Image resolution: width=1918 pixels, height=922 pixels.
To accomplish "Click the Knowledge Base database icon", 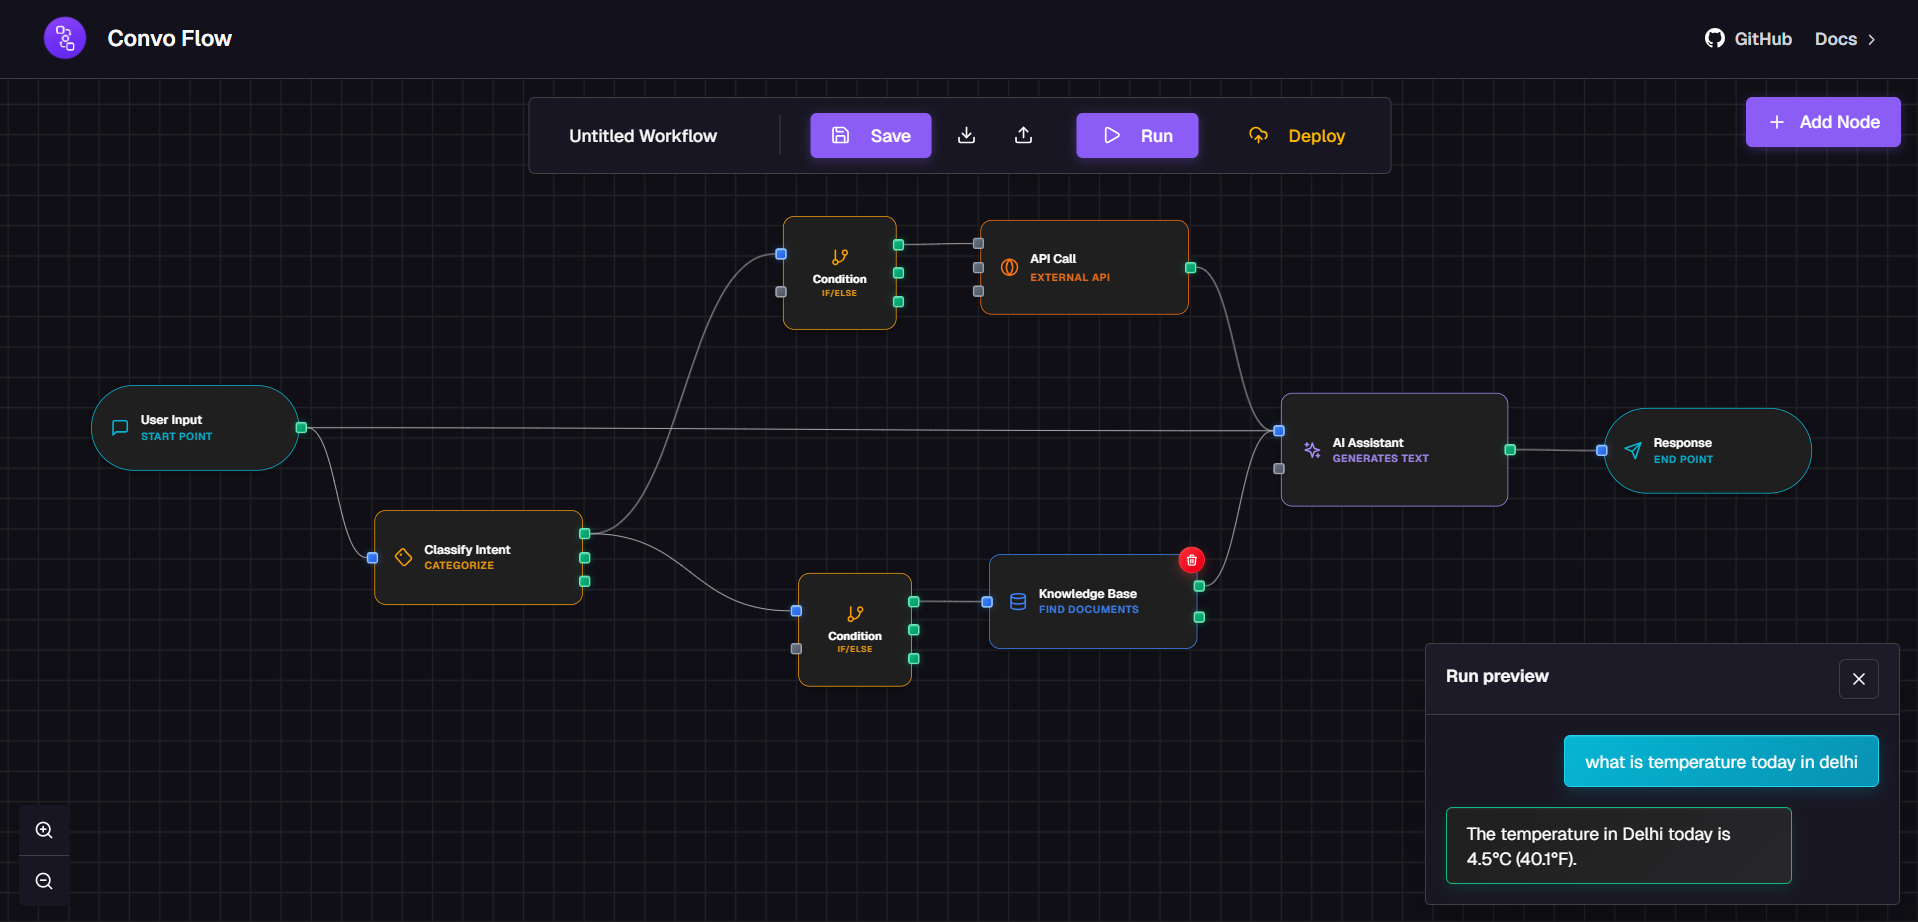I will (1017, 601).
